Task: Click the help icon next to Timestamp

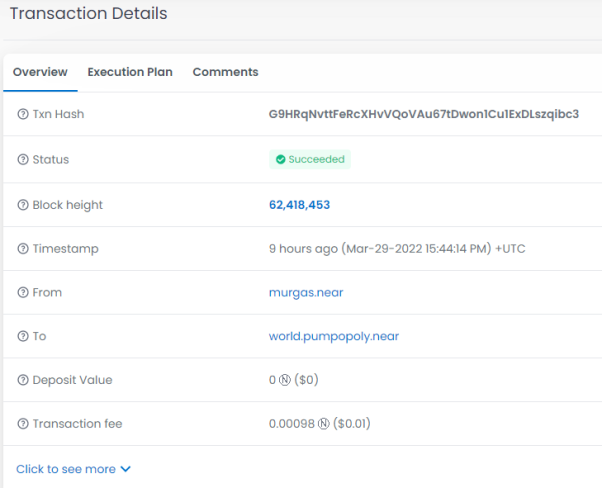Action: click(x=23, y=249)
